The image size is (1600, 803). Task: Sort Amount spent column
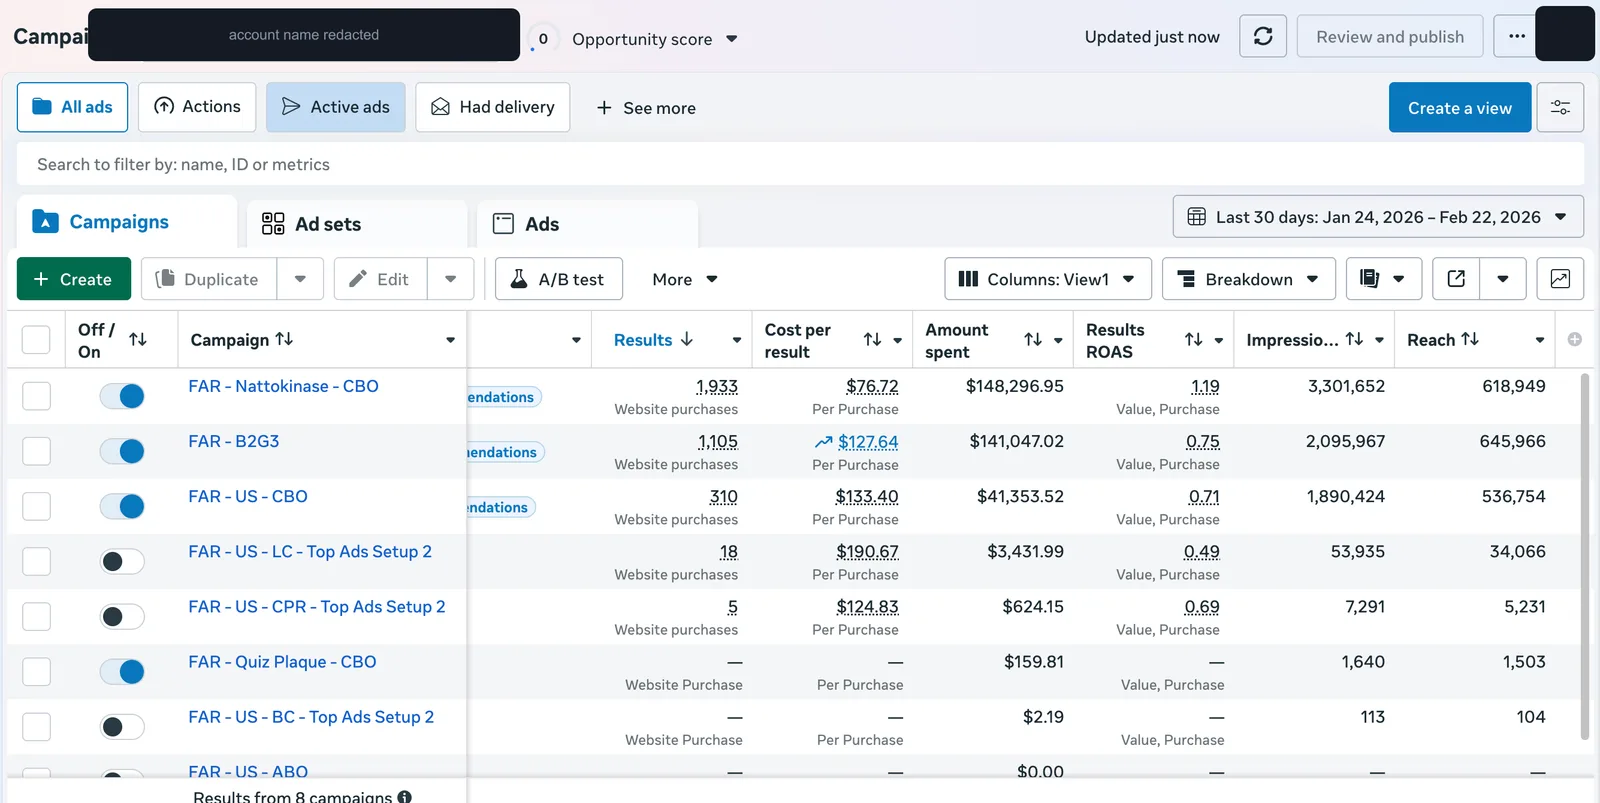tap(1033, 340)
